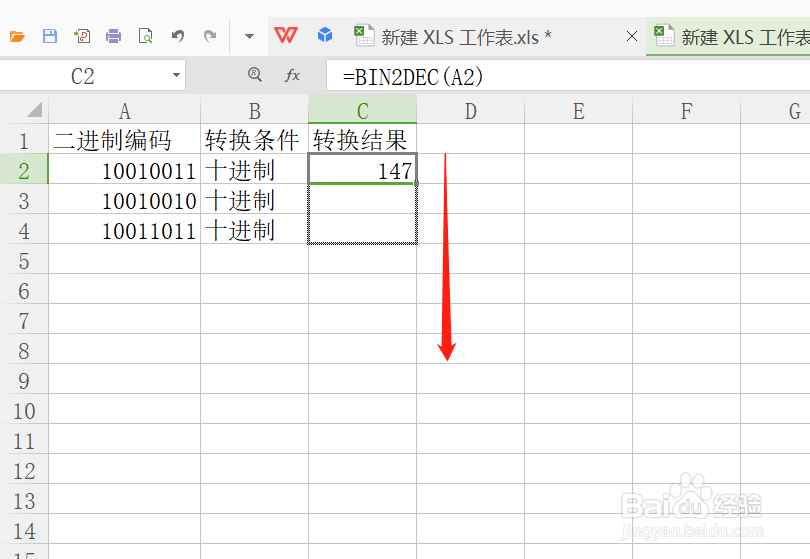
Task: Click cell with value 10010010
Action: 124,199
